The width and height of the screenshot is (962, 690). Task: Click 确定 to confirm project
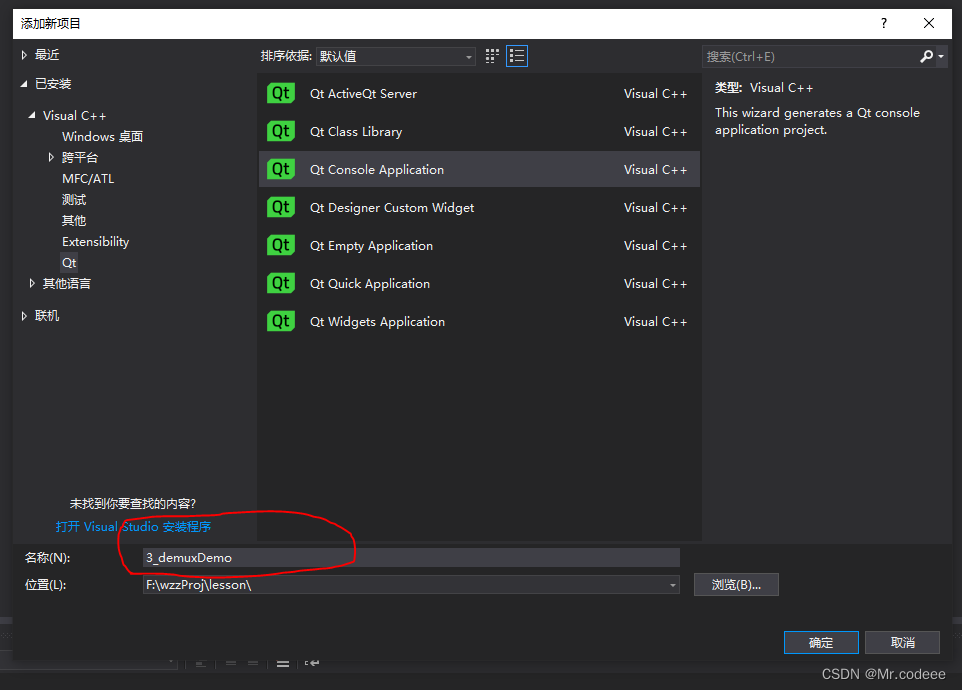821,642
